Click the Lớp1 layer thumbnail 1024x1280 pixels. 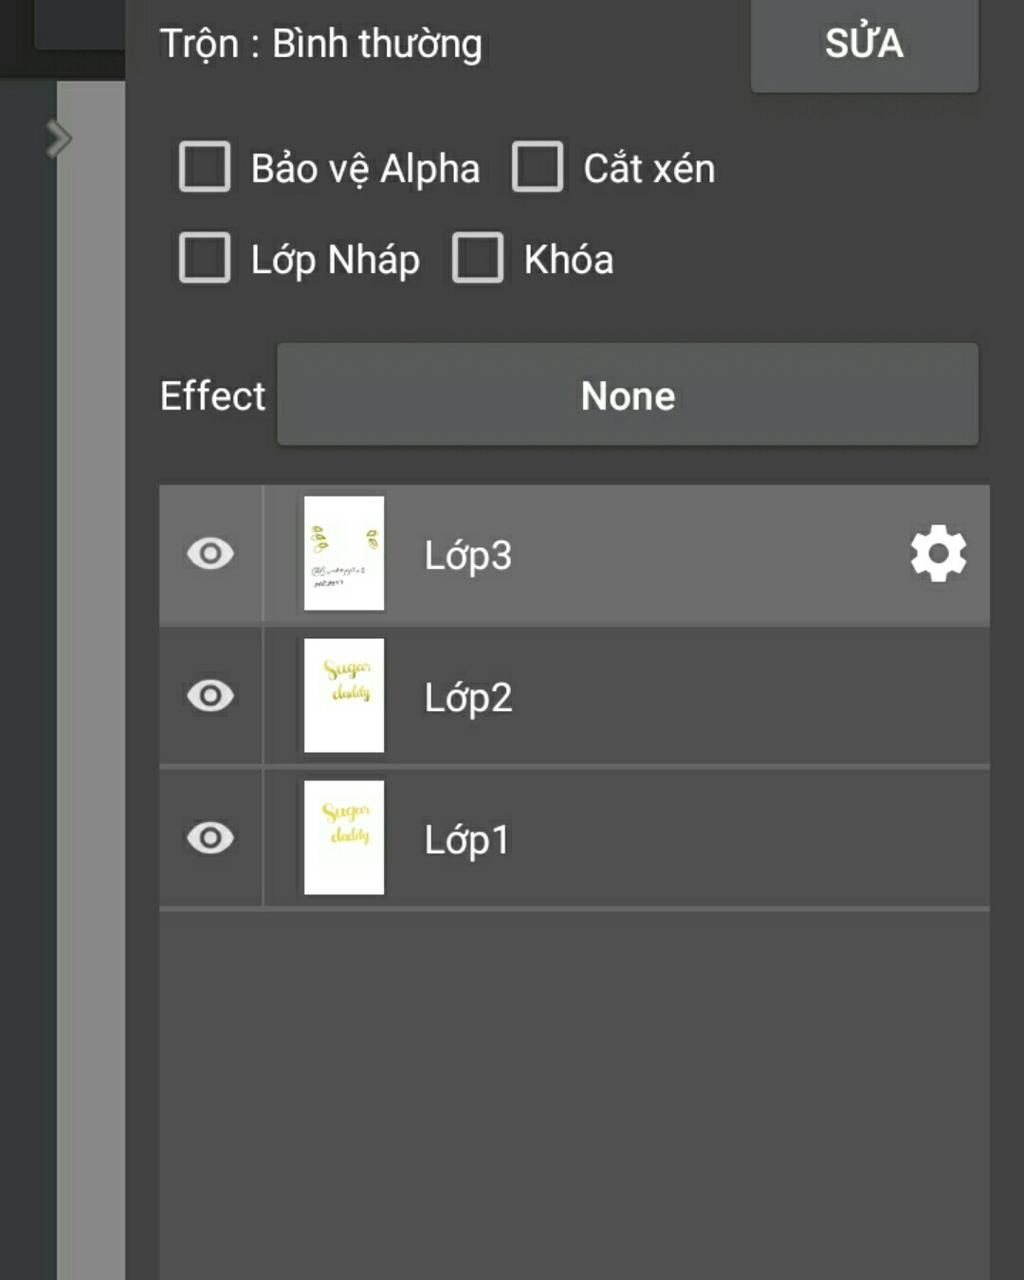pyautogui.click(x=344, y=837)
